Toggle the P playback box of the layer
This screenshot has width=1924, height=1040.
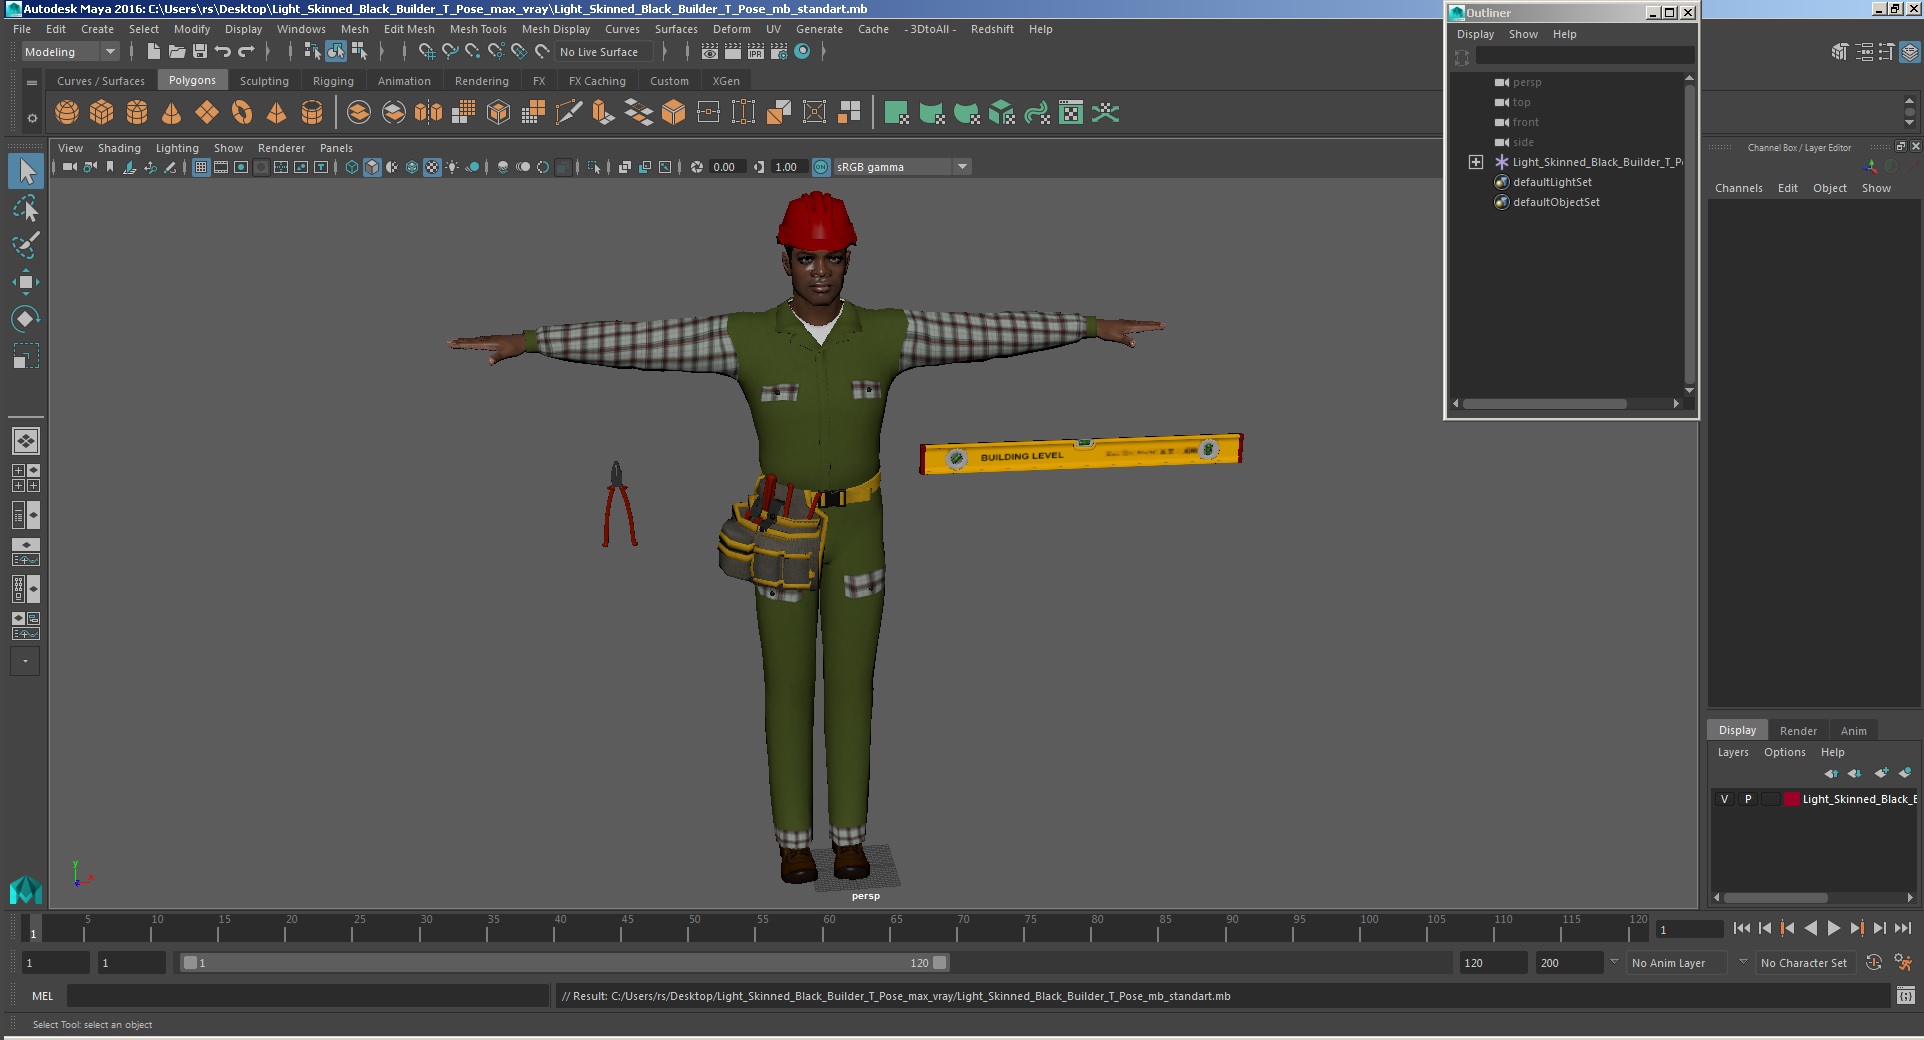[1748, 799]
